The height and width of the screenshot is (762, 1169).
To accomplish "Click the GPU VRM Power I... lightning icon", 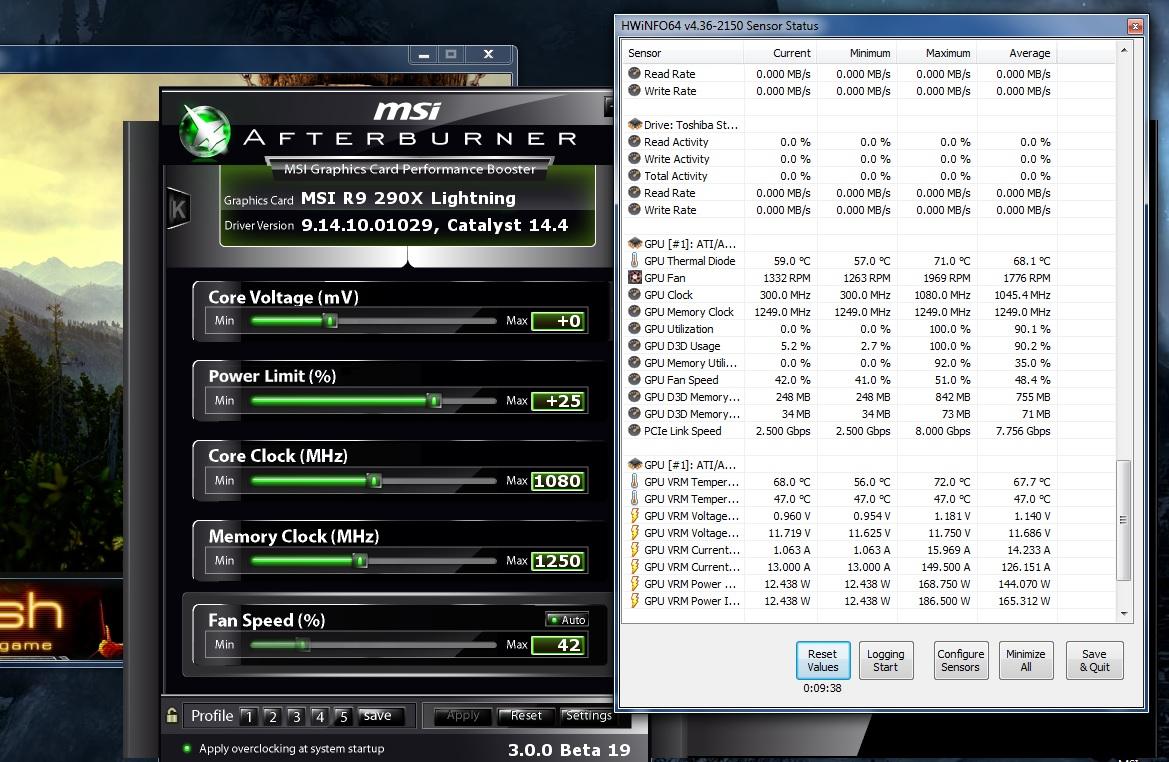I will pos(634,601).
